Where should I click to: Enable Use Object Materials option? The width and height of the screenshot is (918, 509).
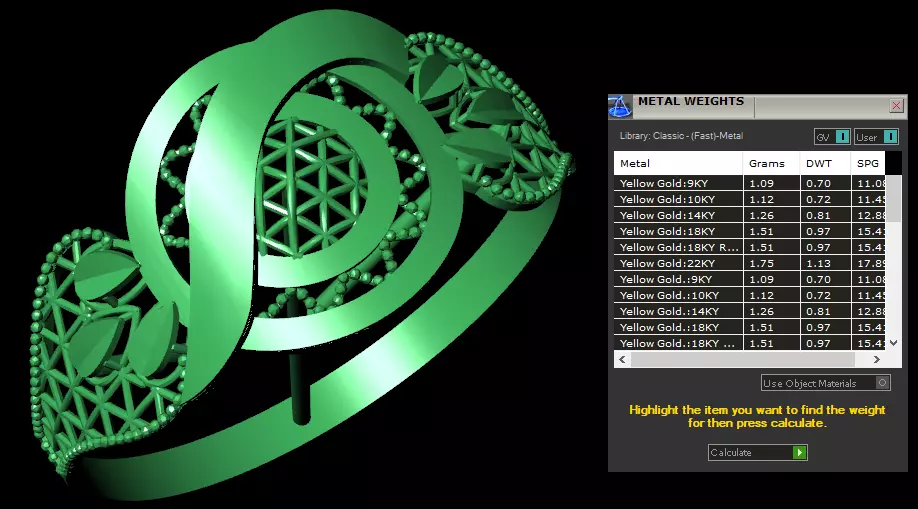click(x=825, y=383)
